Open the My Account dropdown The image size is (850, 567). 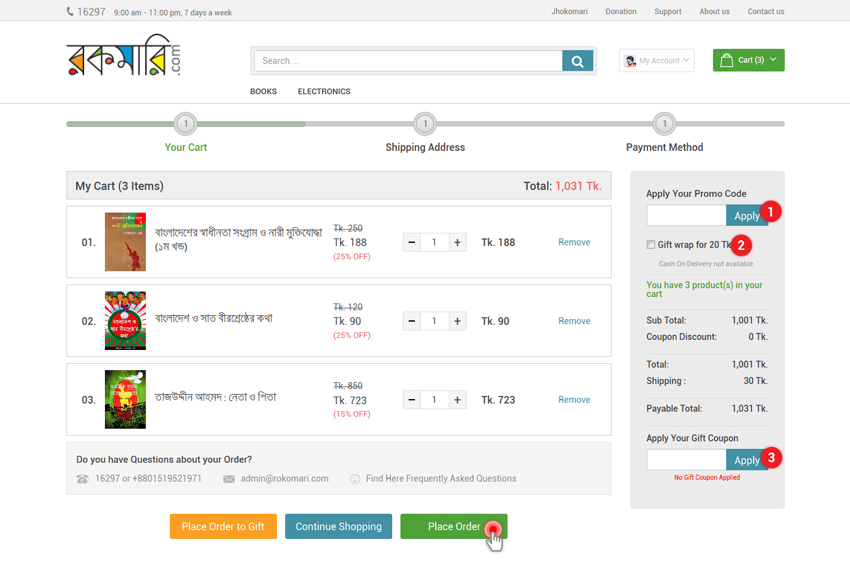point(656,61)
